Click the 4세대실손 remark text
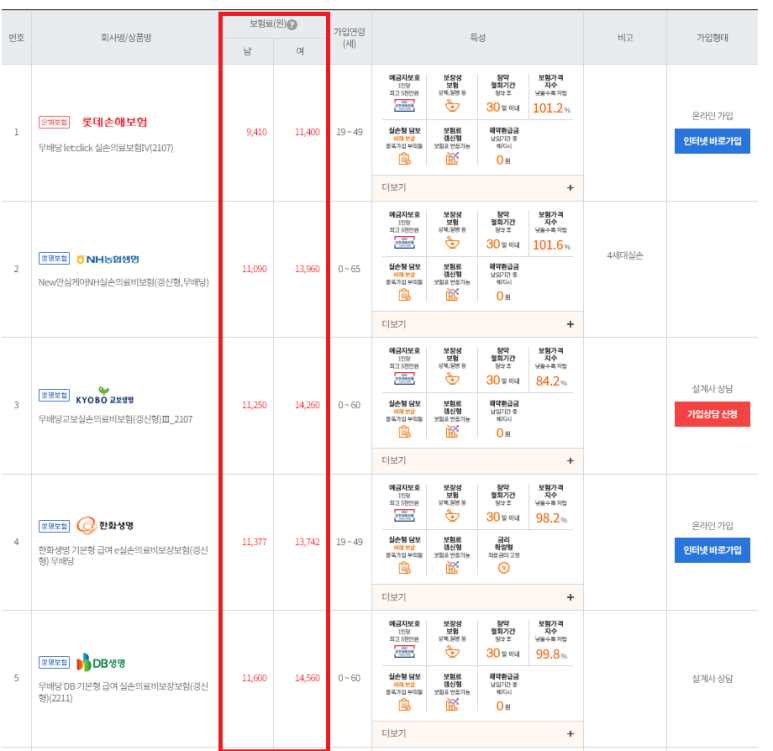Image resolution: width=773 pixels, height=751 pixels. click(x=625, y=255)
